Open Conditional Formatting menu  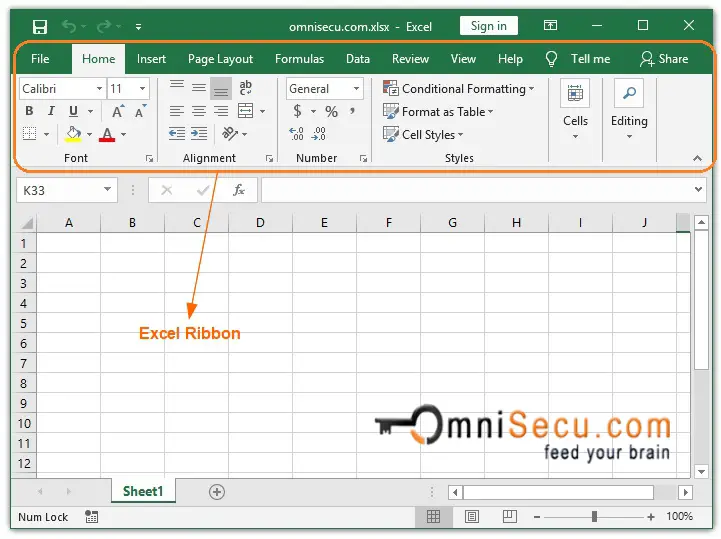click(x=458, y=88)
